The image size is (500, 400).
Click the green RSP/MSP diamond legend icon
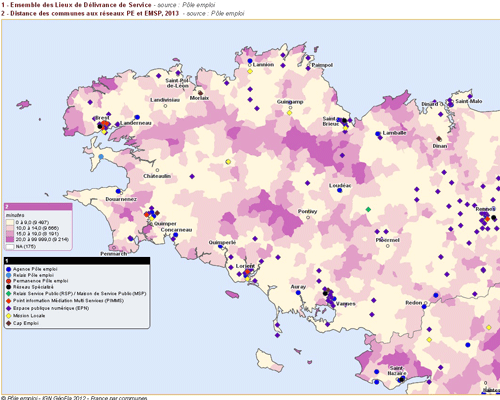(x=9, y=294)
